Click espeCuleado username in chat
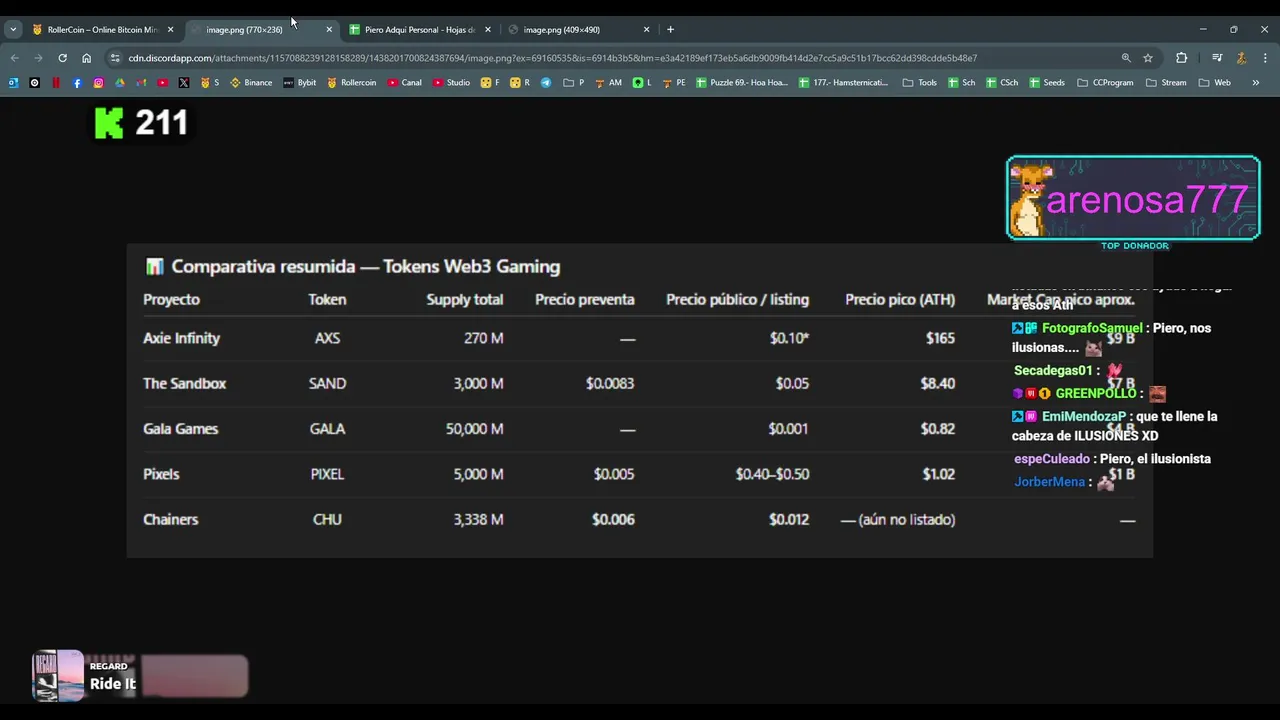The height and width of the screenshot is (720, 1280). tap(1052, 459)
